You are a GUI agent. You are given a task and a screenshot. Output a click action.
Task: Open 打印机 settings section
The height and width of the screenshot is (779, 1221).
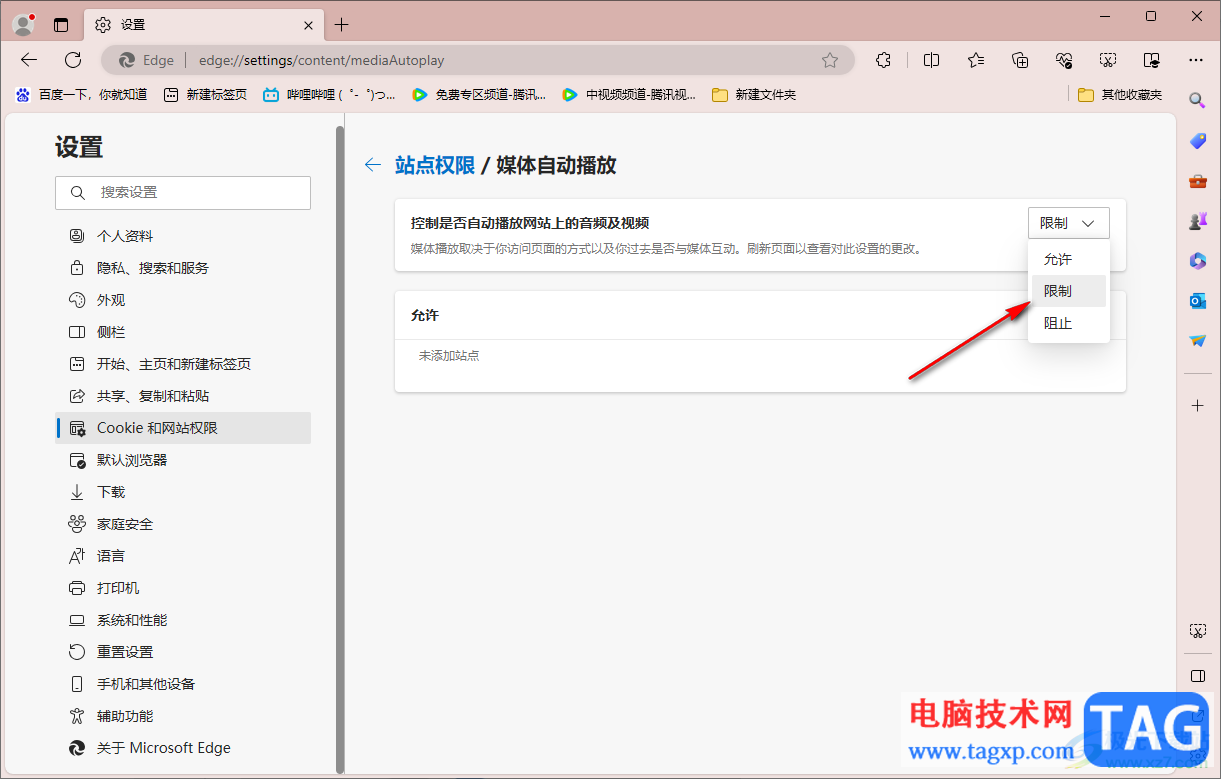[x=183, y=588]
